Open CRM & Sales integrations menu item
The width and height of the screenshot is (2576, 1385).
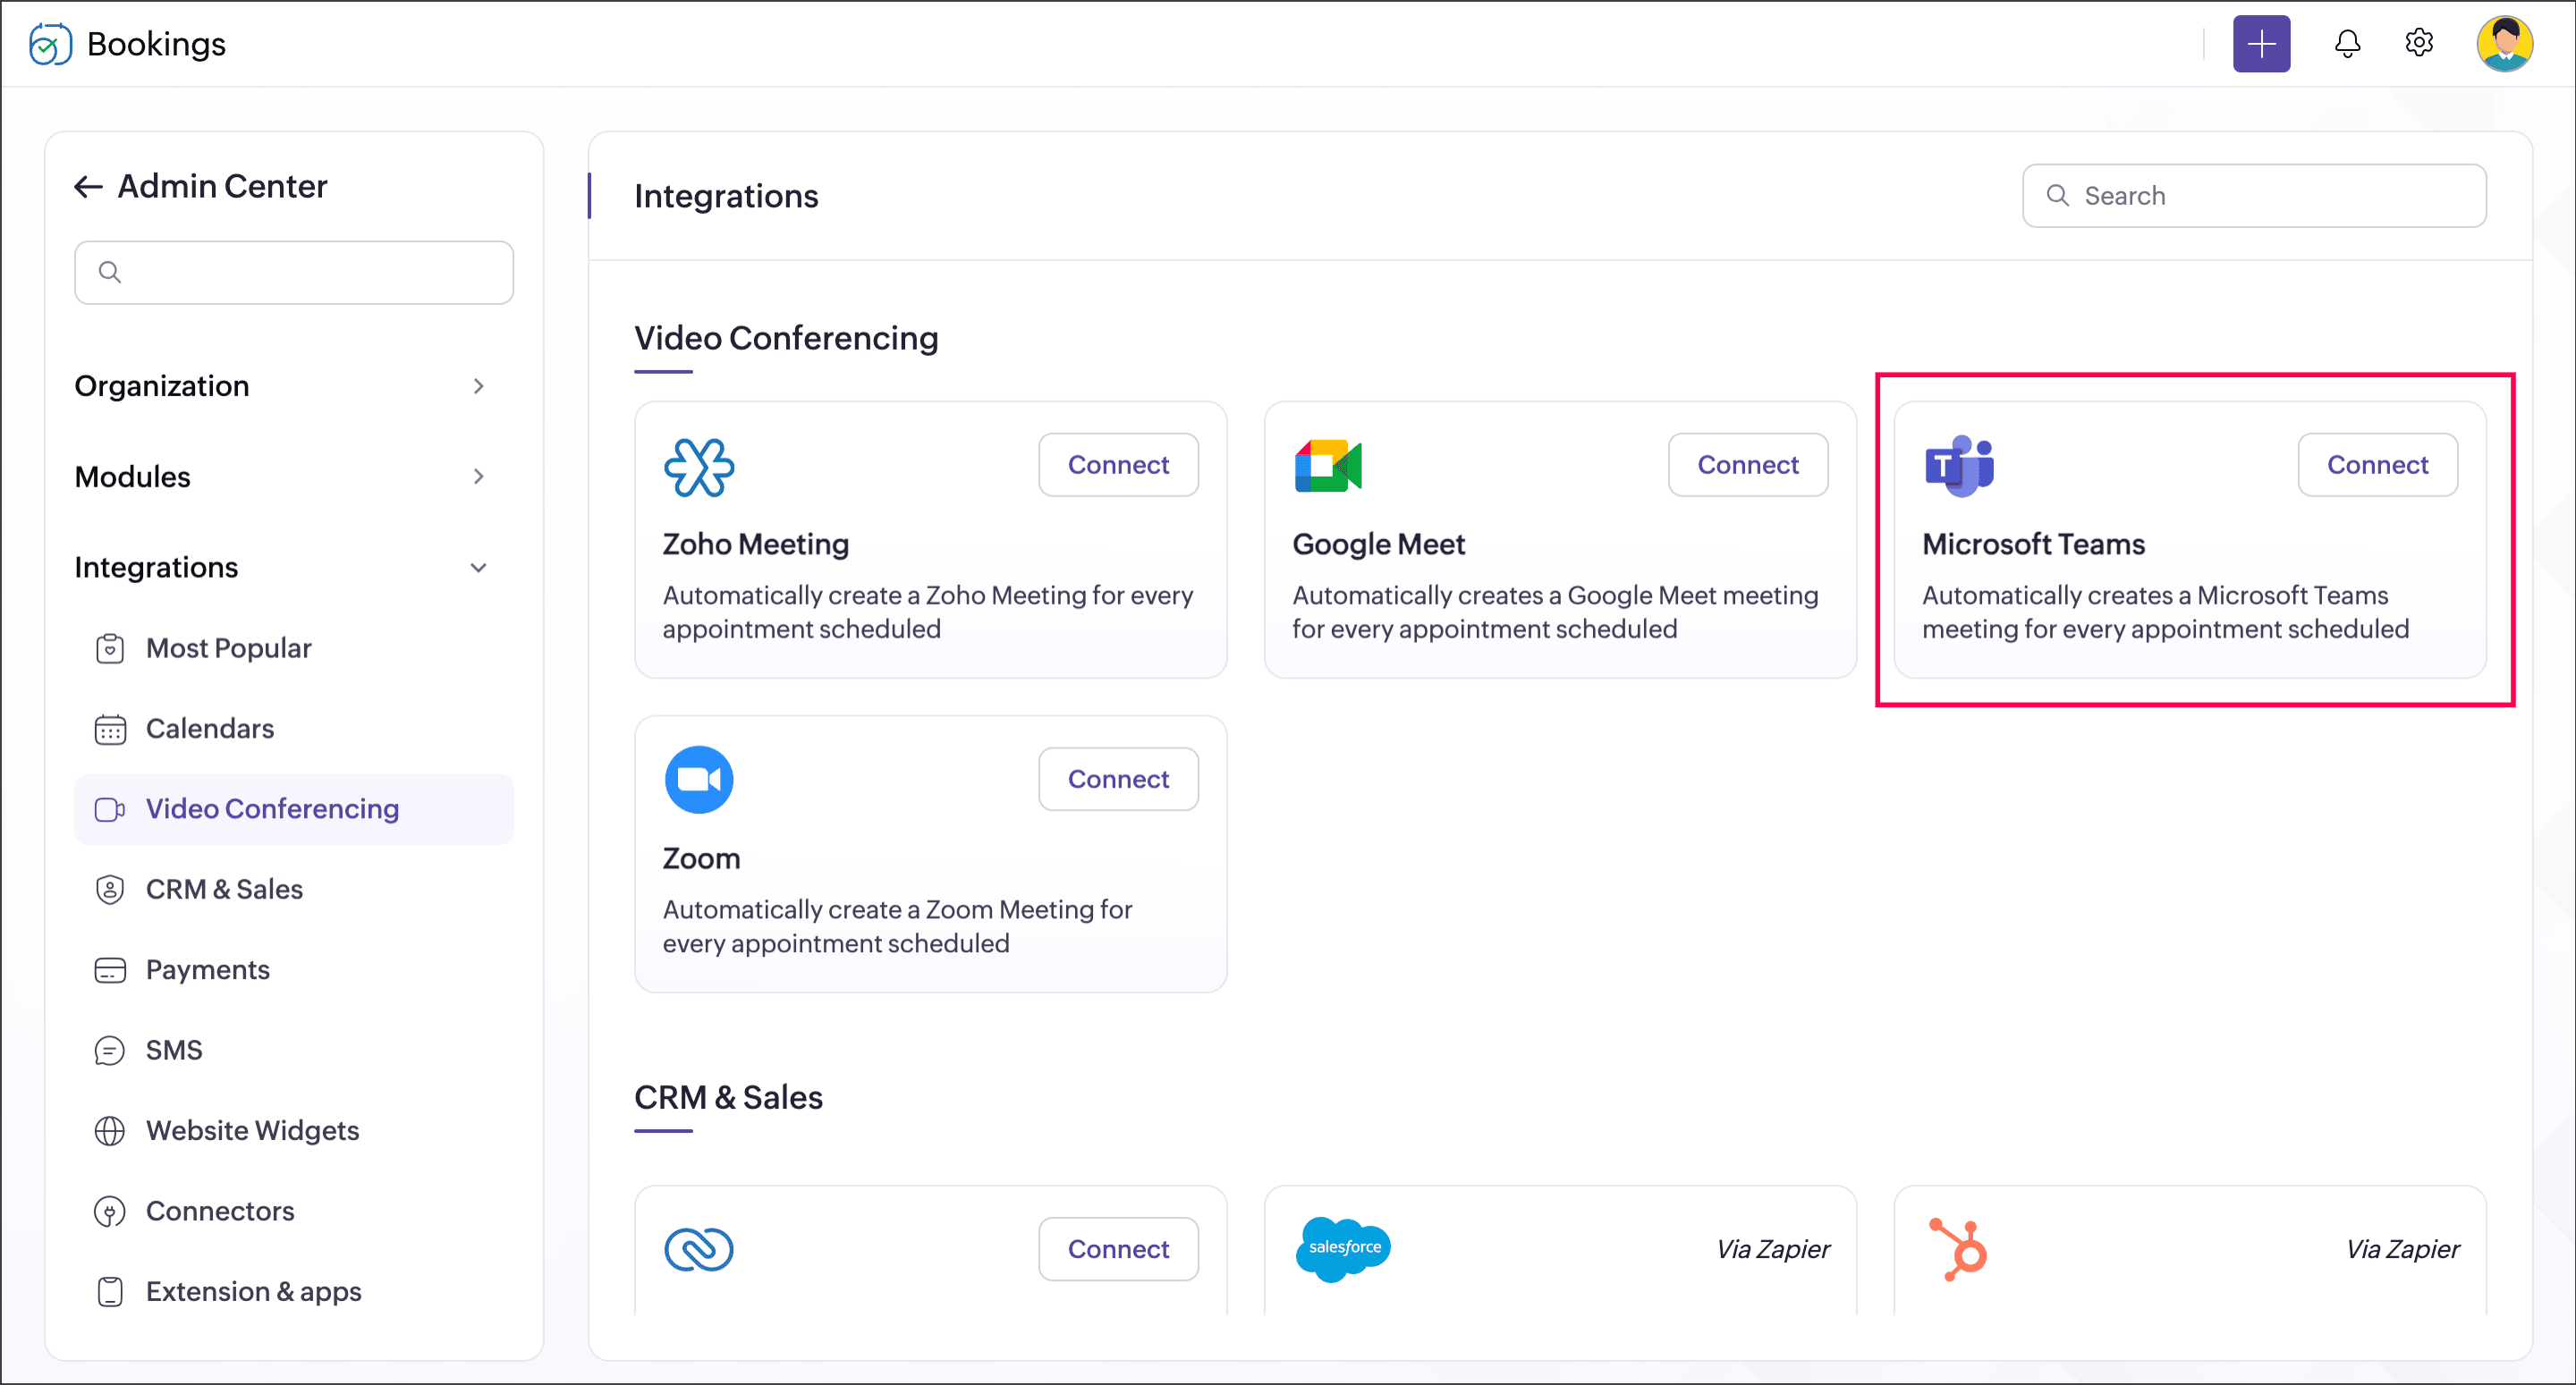[x=224, y=890]
